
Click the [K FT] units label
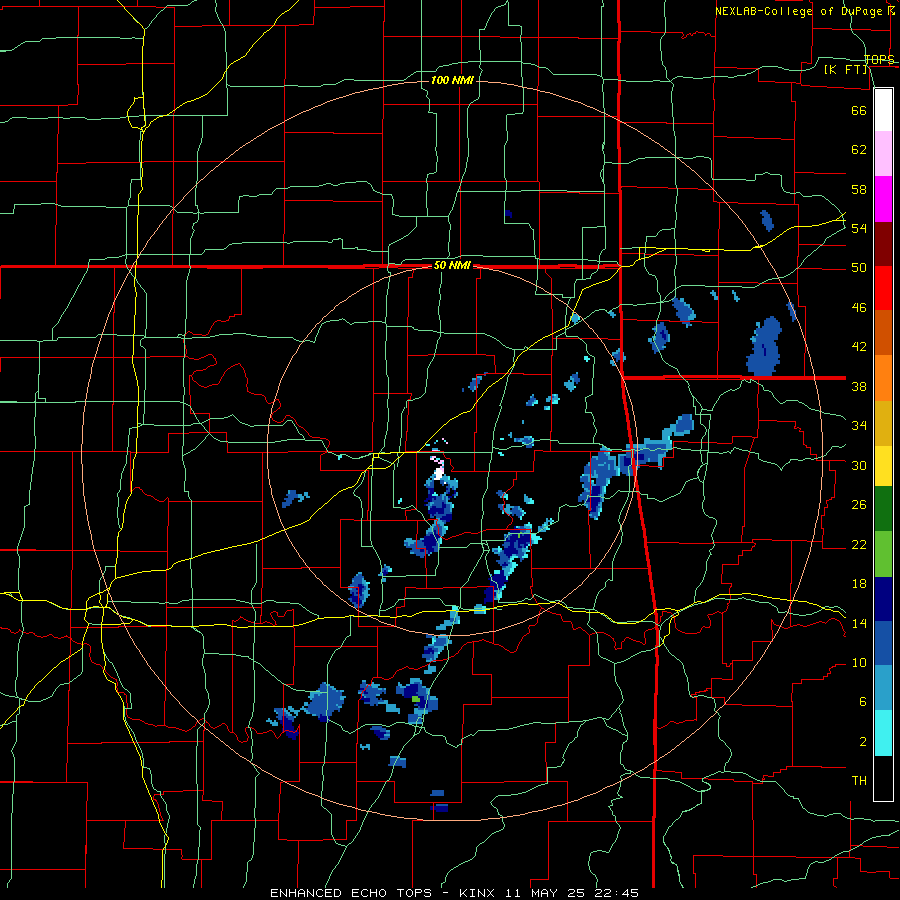(846, 69)
